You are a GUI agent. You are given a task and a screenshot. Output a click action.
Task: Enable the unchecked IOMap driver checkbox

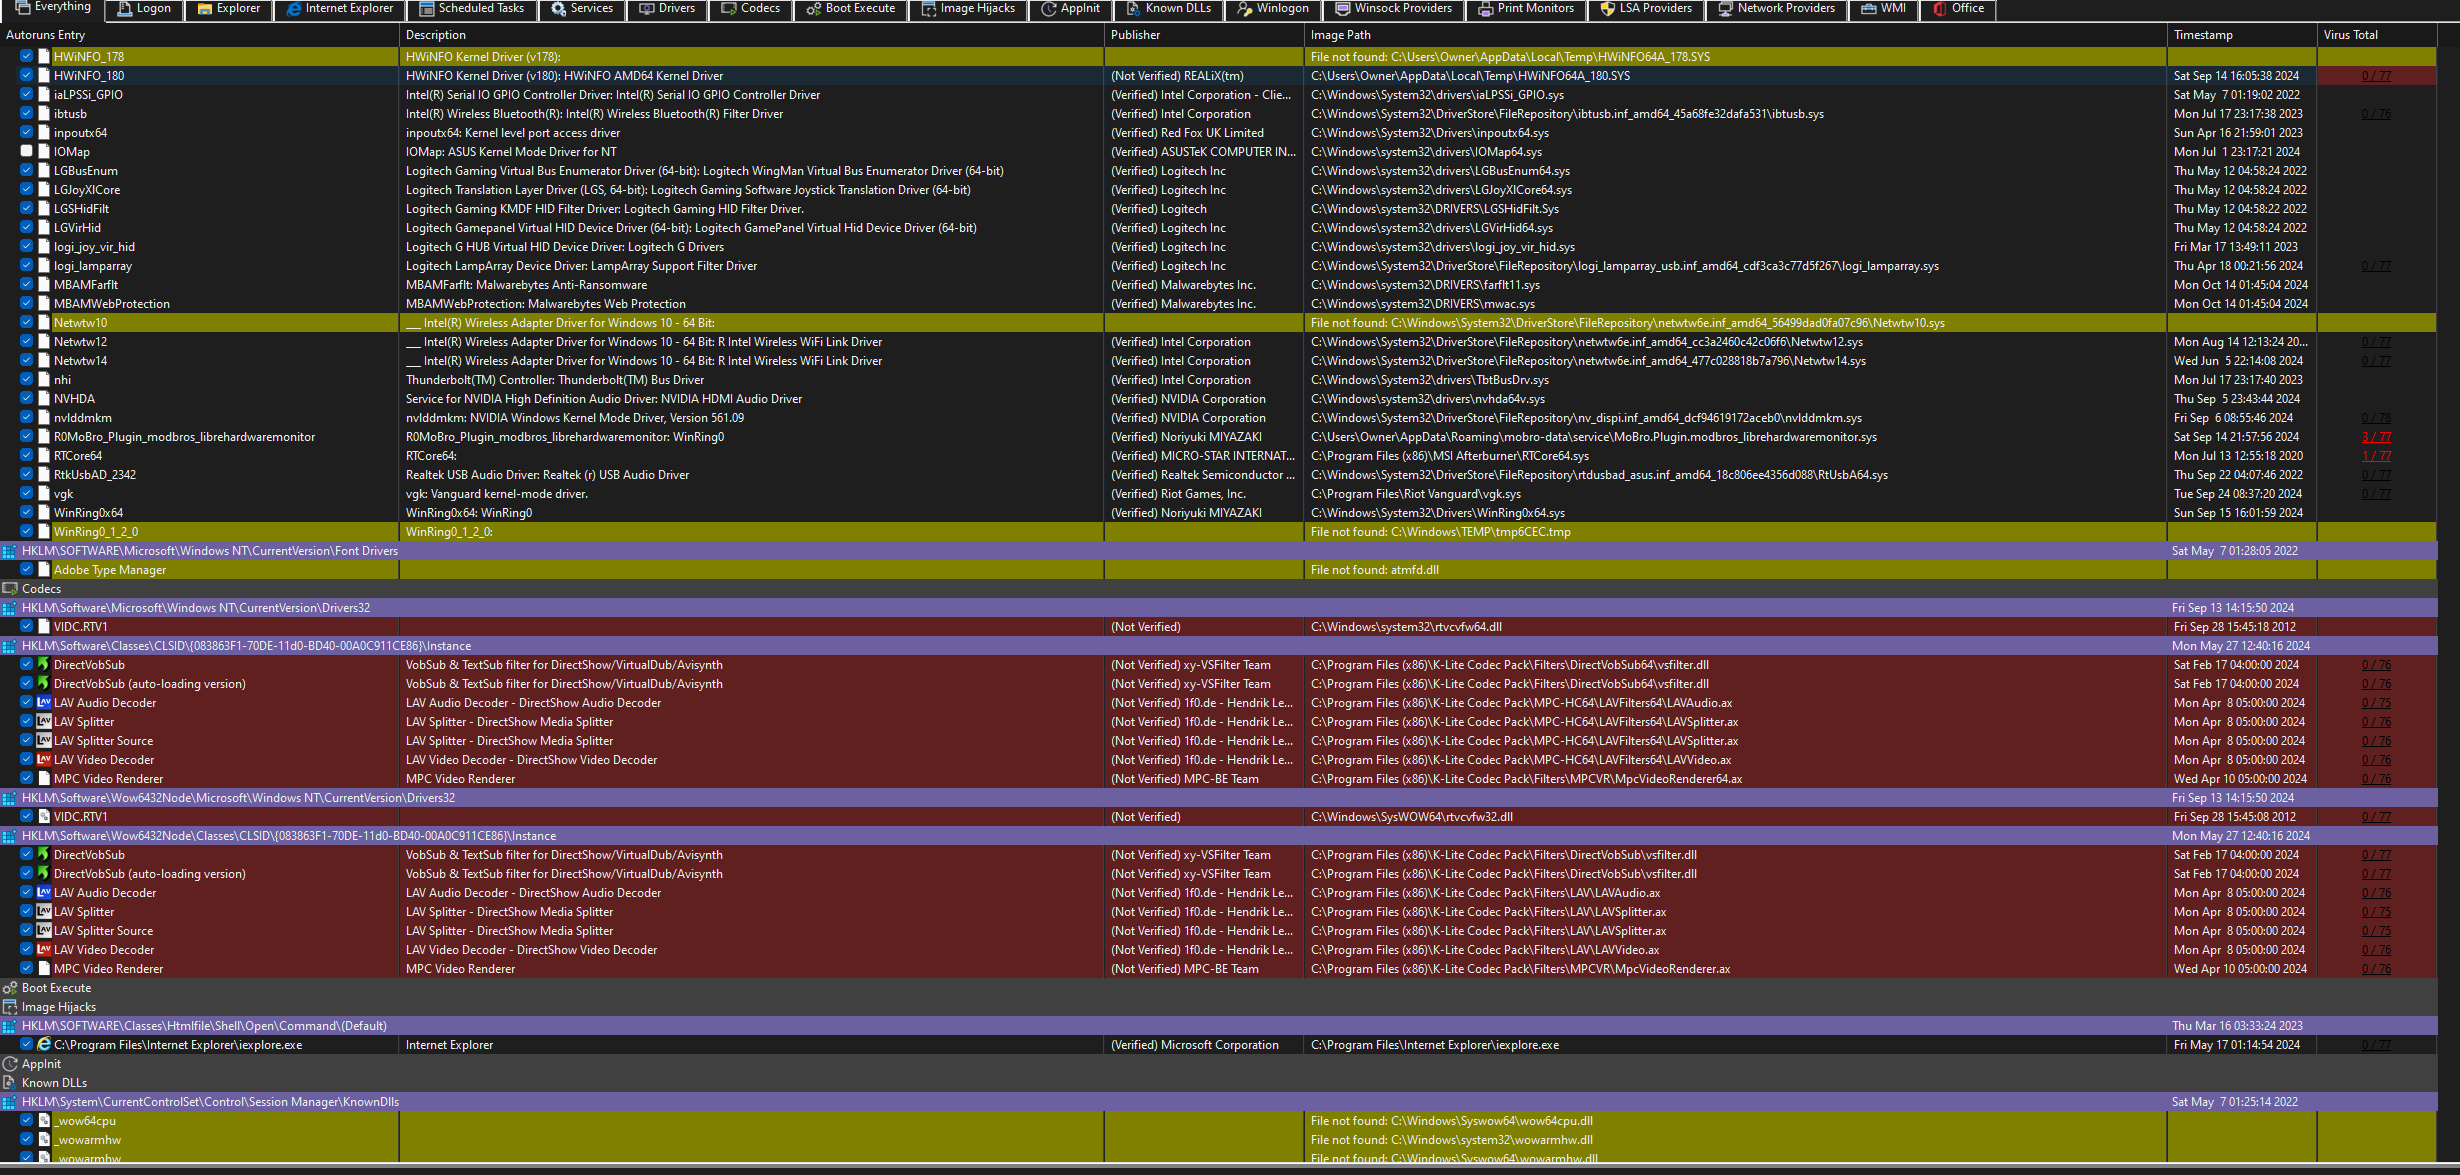[27, 151]
